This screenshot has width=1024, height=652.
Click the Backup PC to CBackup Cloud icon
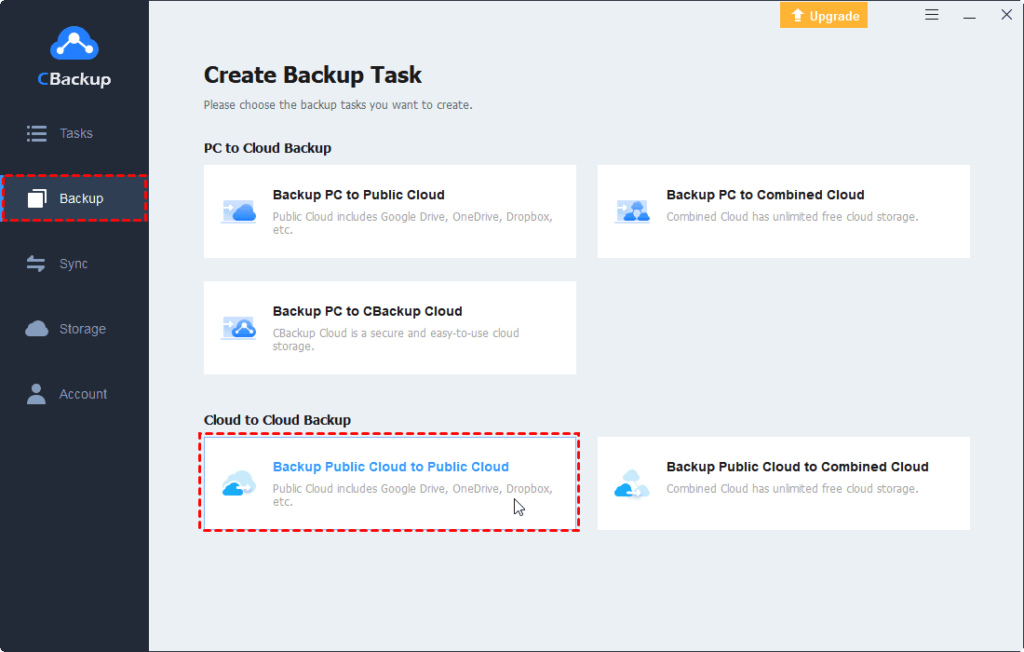point(238,328)
